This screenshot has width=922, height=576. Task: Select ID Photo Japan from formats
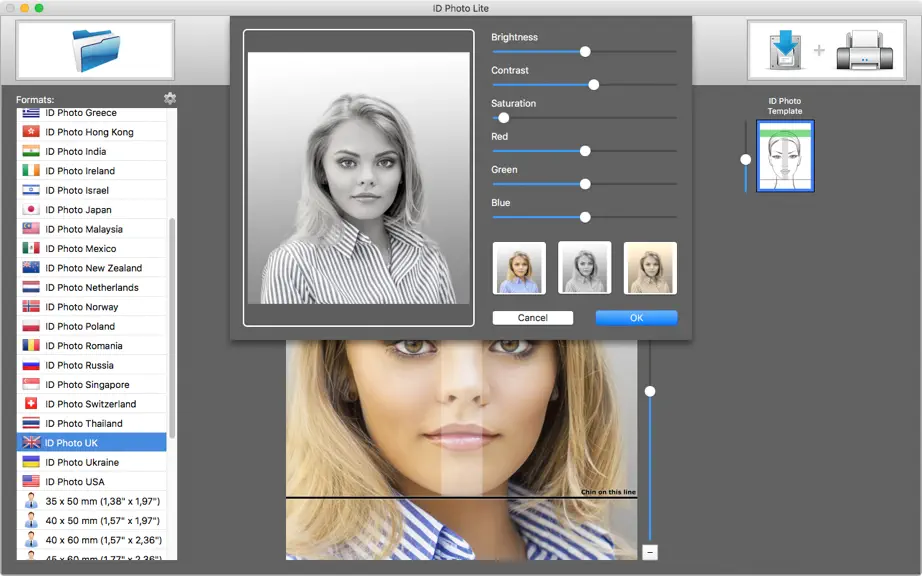tap(92, 209)
